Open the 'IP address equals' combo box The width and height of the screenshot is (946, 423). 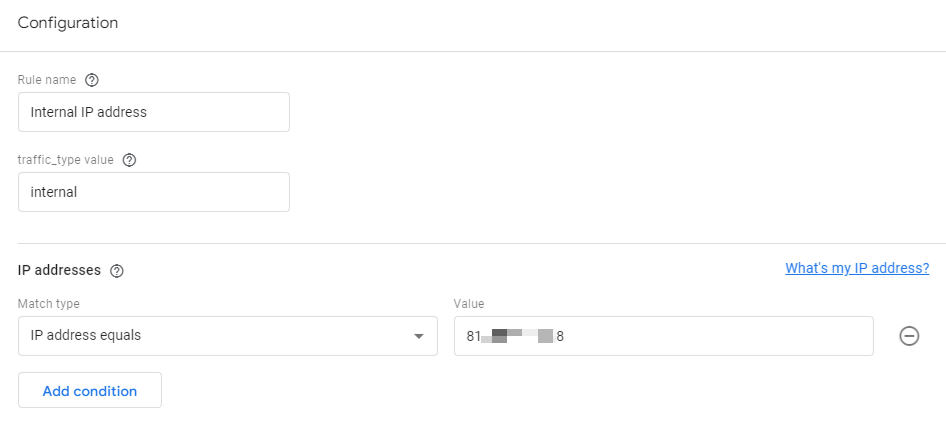[x=228, y=336]
